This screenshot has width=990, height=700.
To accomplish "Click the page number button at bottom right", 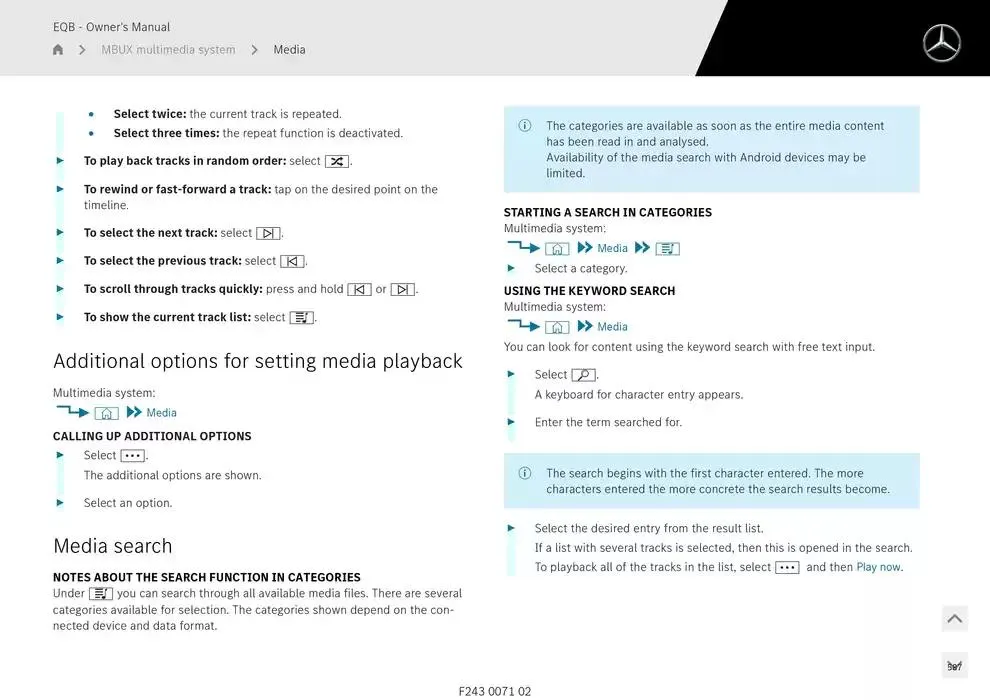I will point(954,666).
